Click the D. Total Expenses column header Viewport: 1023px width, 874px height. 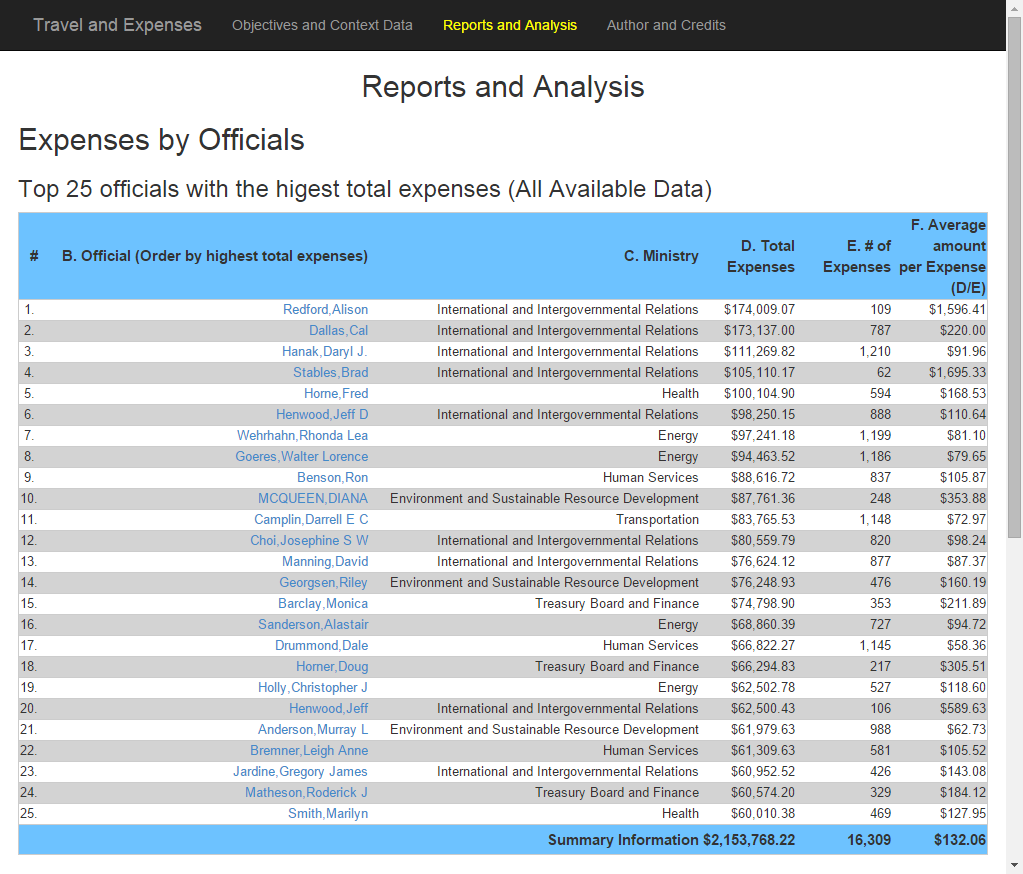761,256
